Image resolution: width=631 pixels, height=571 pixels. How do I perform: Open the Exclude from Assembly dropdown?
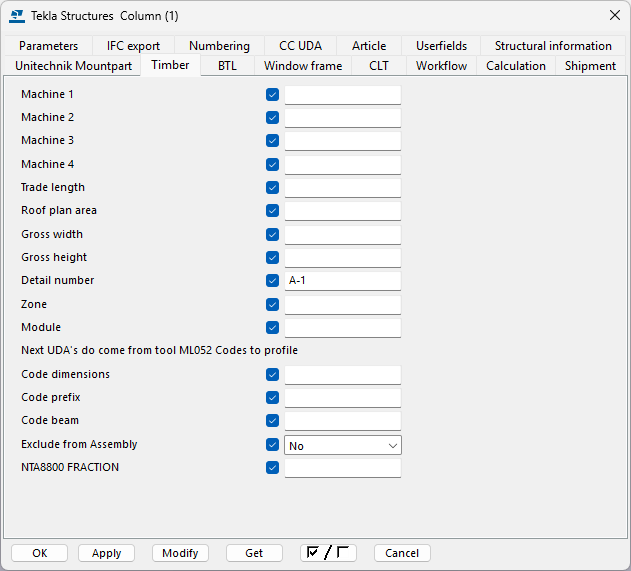click(x=343, y=445)
